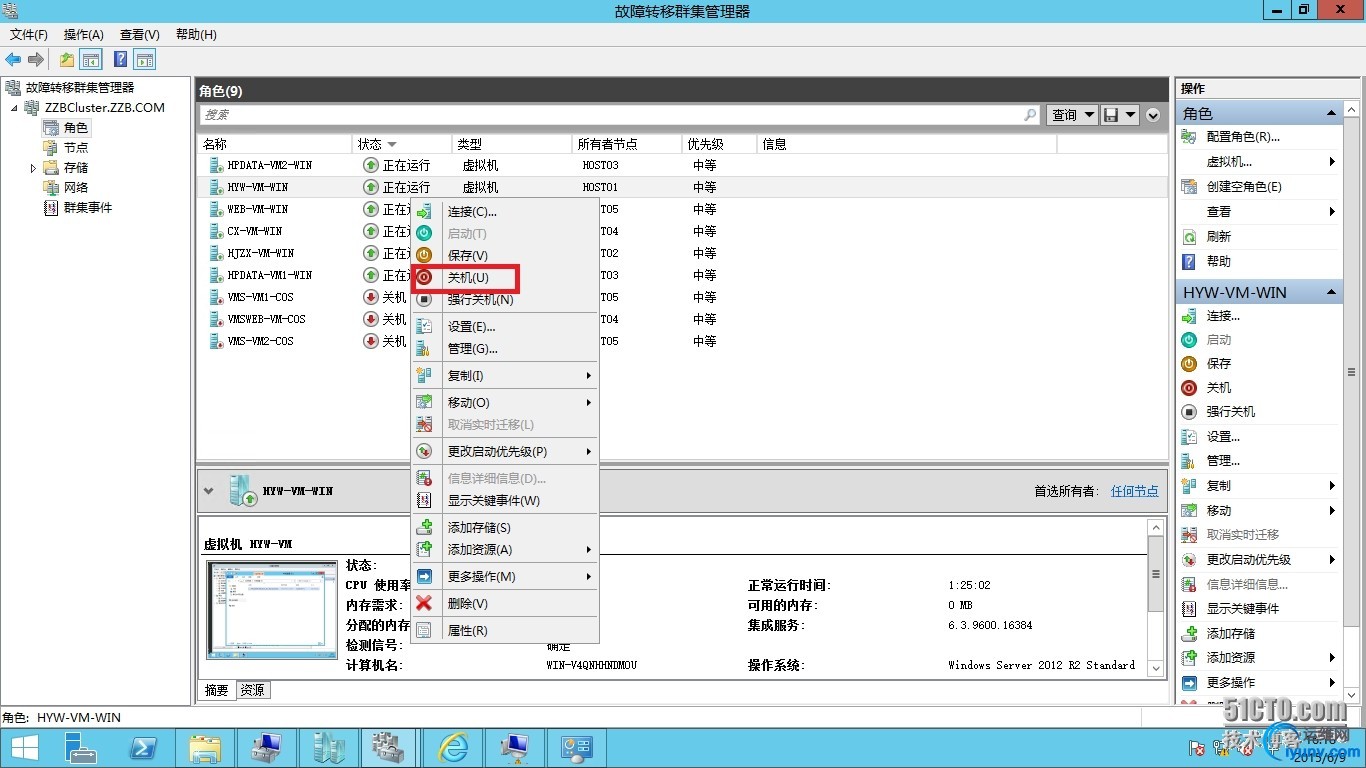Click the 刷新 refresh icon in the actions pane
1366x768 pixels.
pyautogui.click(x=1189, y=237)
